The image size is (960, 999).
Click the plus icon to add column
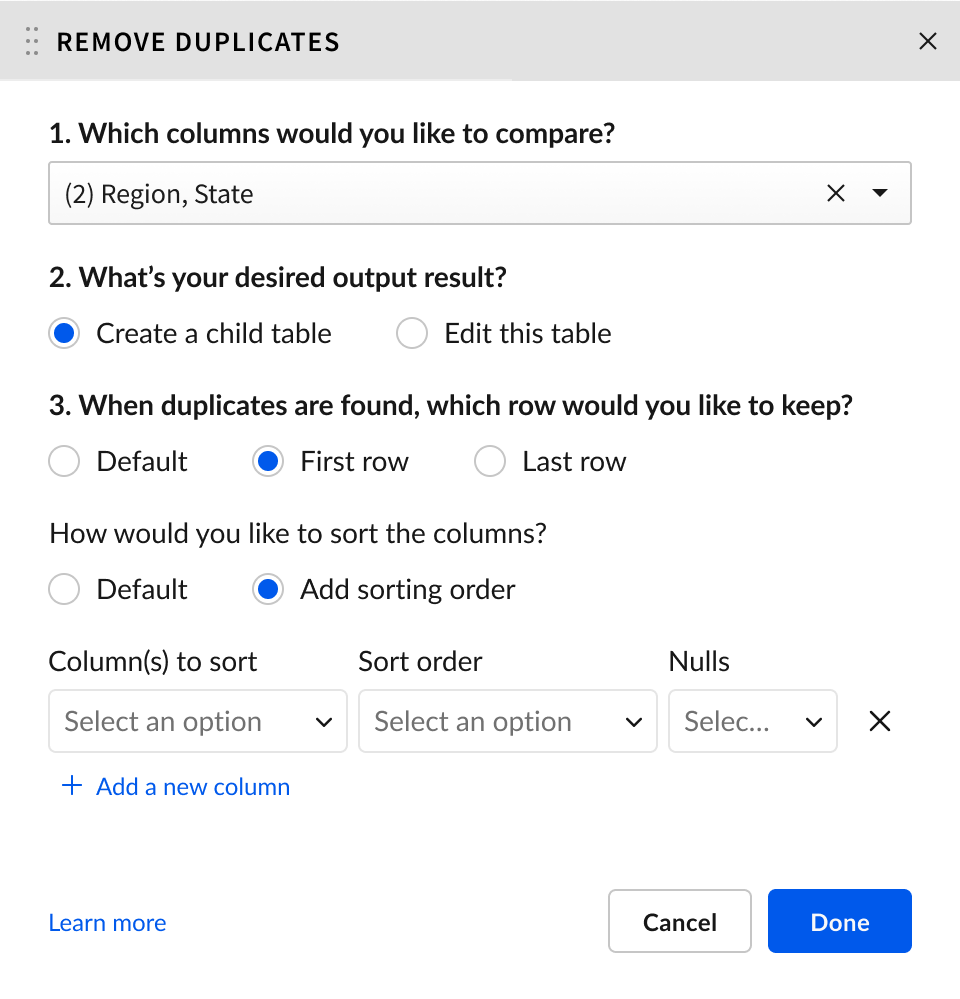71,786
